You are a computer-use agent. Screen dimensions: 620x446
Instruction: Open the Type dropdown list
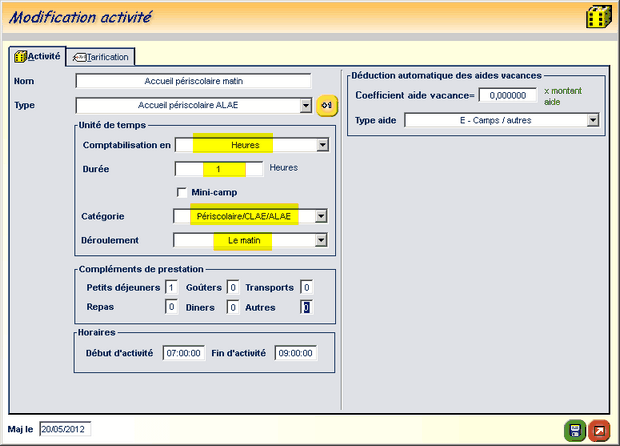coord(306,105)
